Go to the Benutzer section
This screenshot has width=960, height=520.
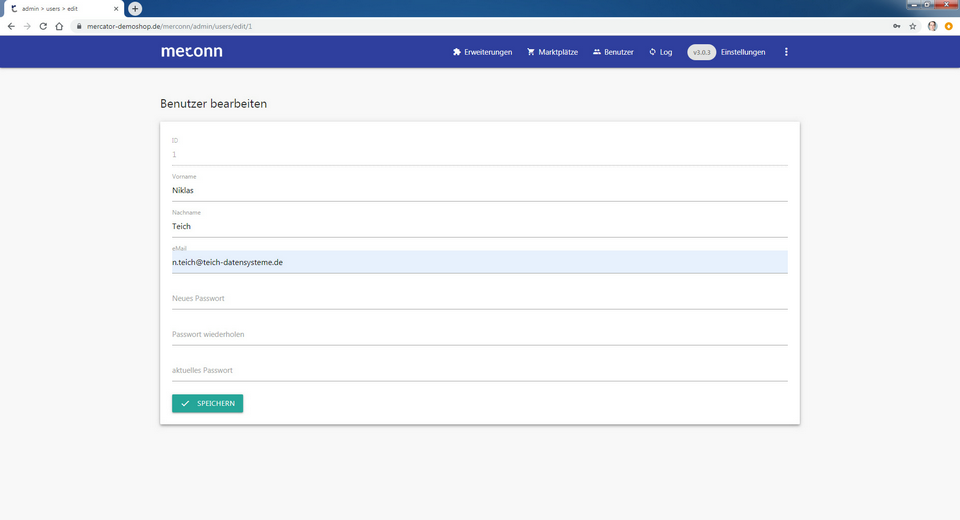coord(613,52)
